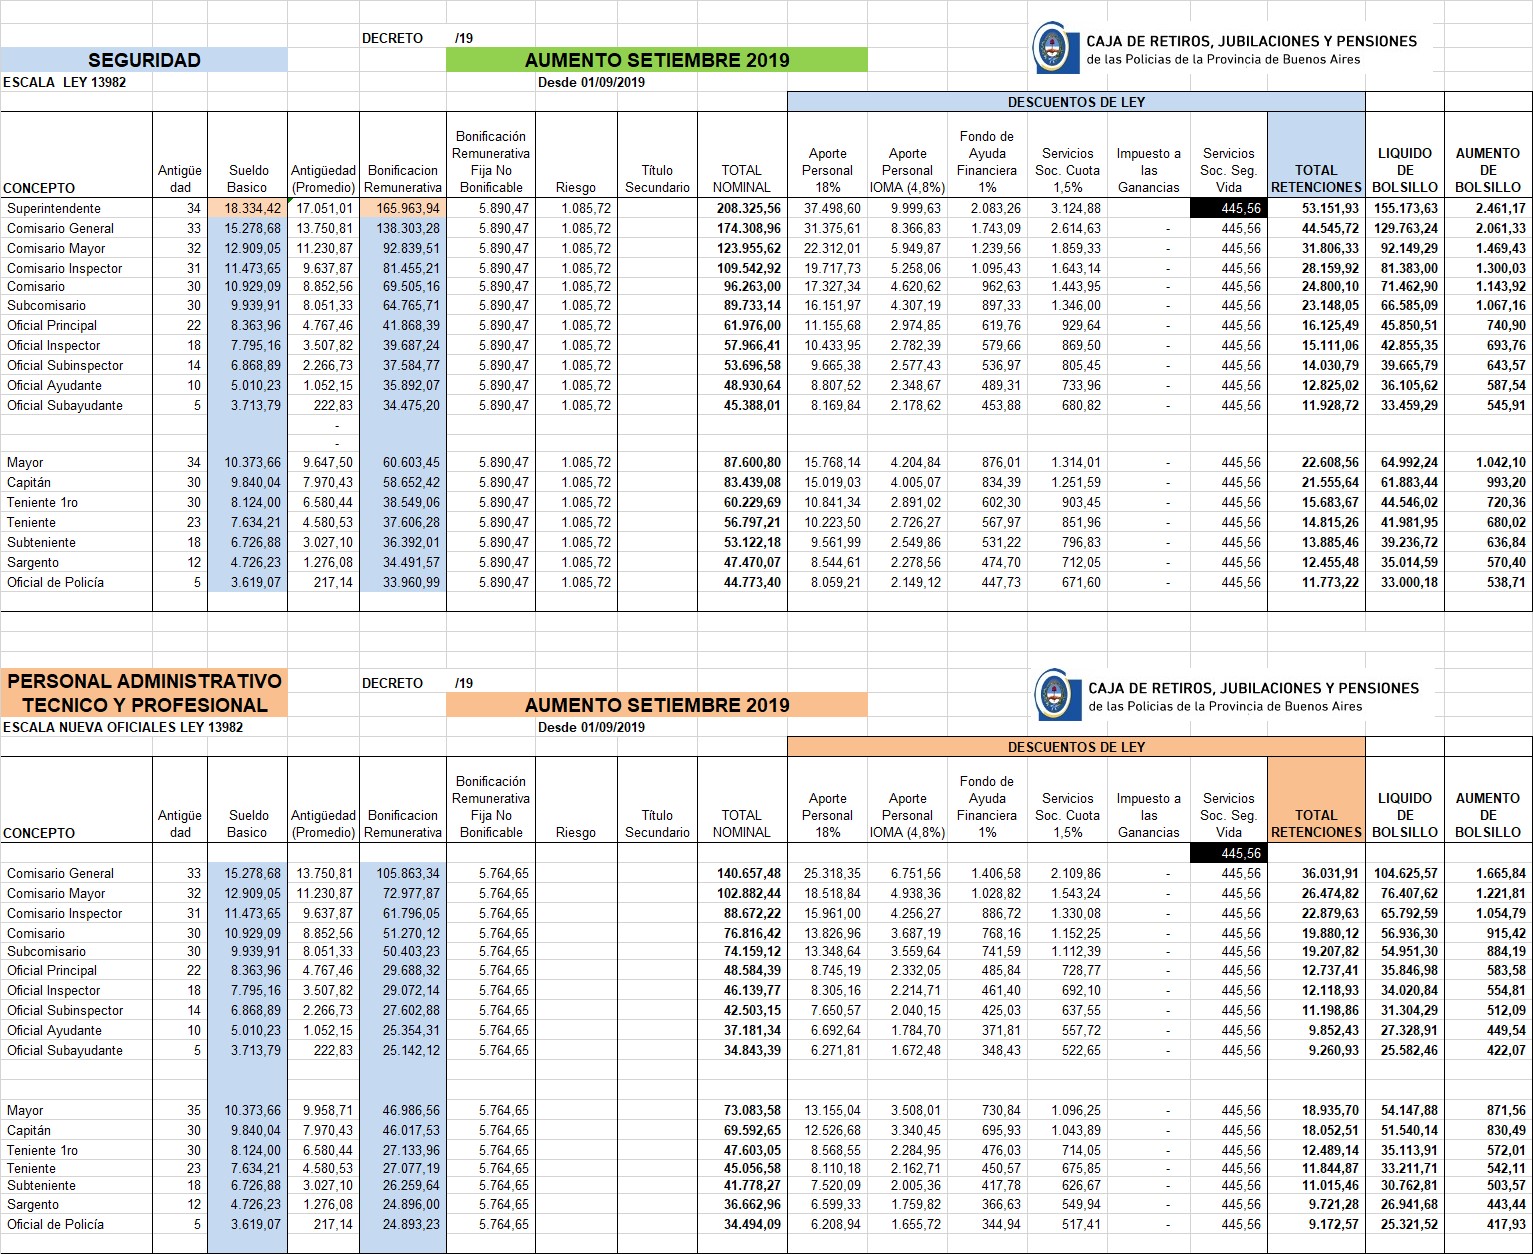Click Oficial Subayudante total retenciones 11.928,72
Screen dimensions: 1533x1254
point(1316,405)
